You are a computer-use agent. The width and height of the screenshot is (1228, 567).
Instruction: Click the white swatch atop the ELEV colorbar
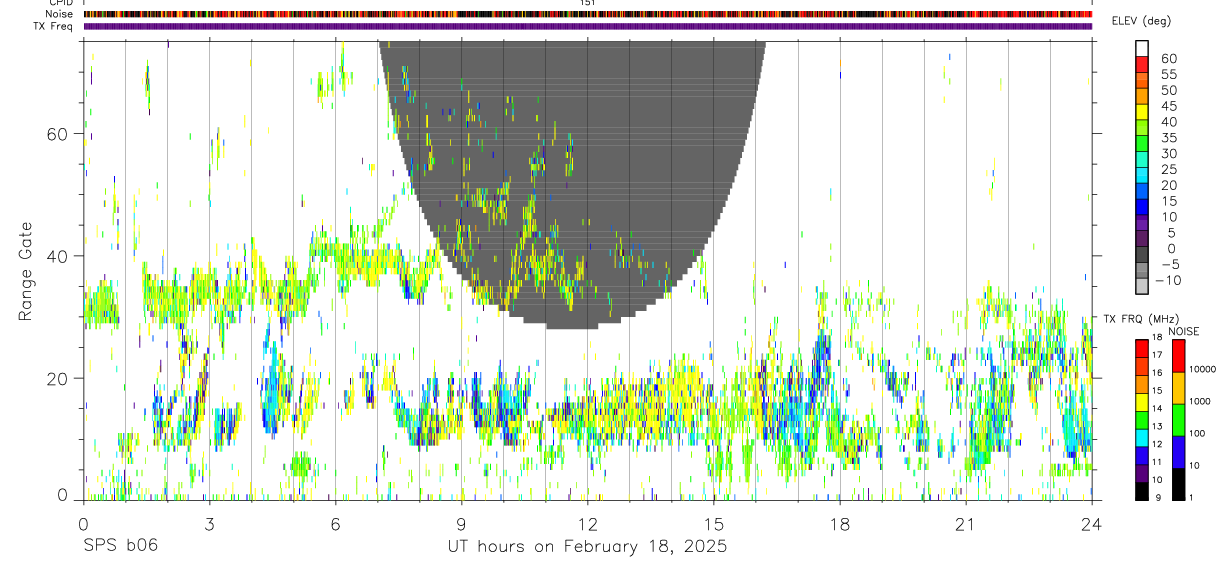pos(1141,48)
